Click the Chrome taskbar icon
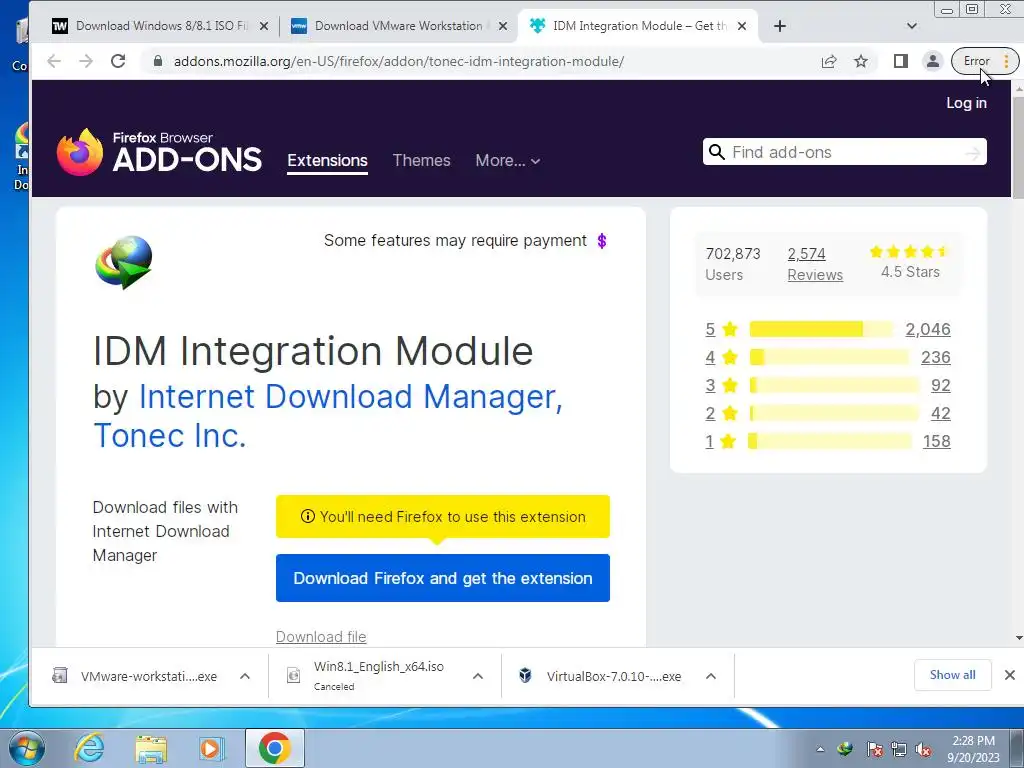The height and width of the screenshot is (768, 1024). (274, 748)
